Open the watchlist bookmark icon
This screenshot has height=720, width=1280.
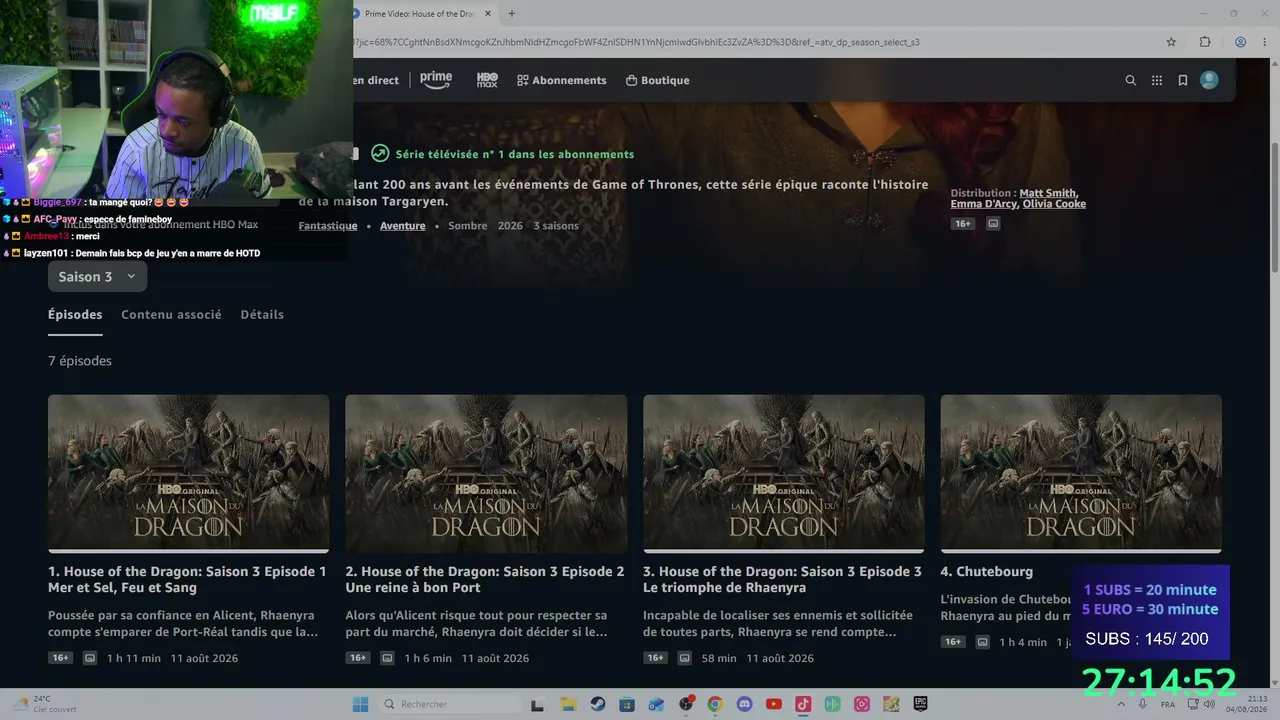click(1183, 80)
